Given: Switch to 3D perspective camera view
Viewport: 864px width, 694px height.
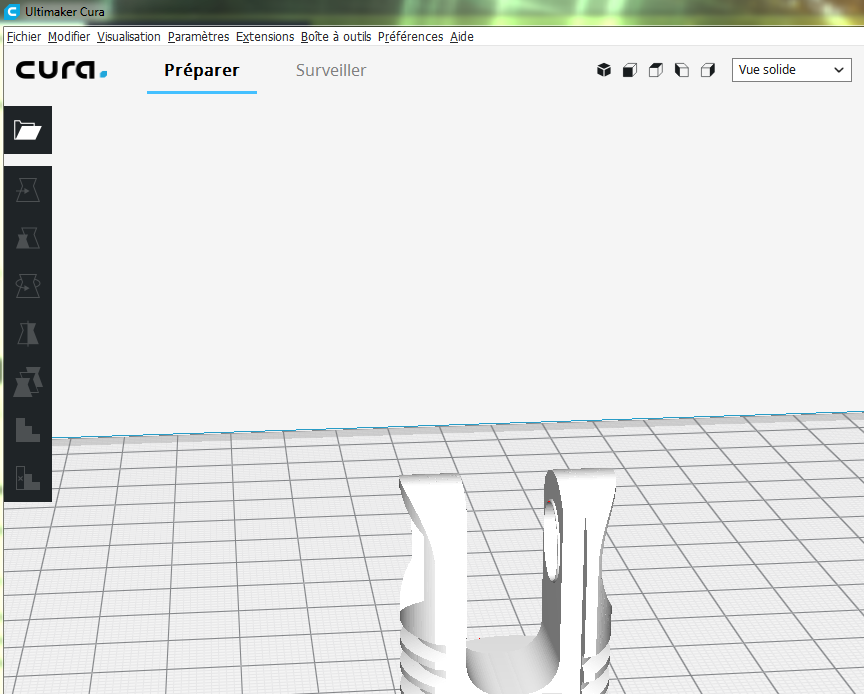Looking at the screenshot, I should (x=604, y=70).
